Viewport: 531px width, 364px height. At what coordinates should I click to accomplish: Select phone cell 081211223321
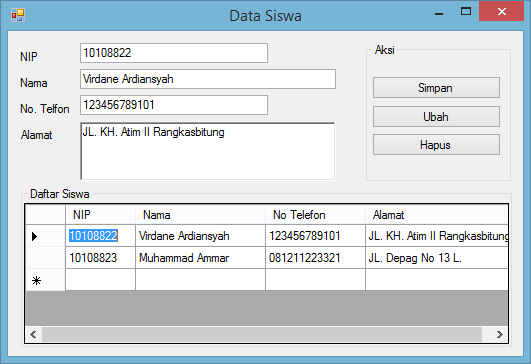315,258
